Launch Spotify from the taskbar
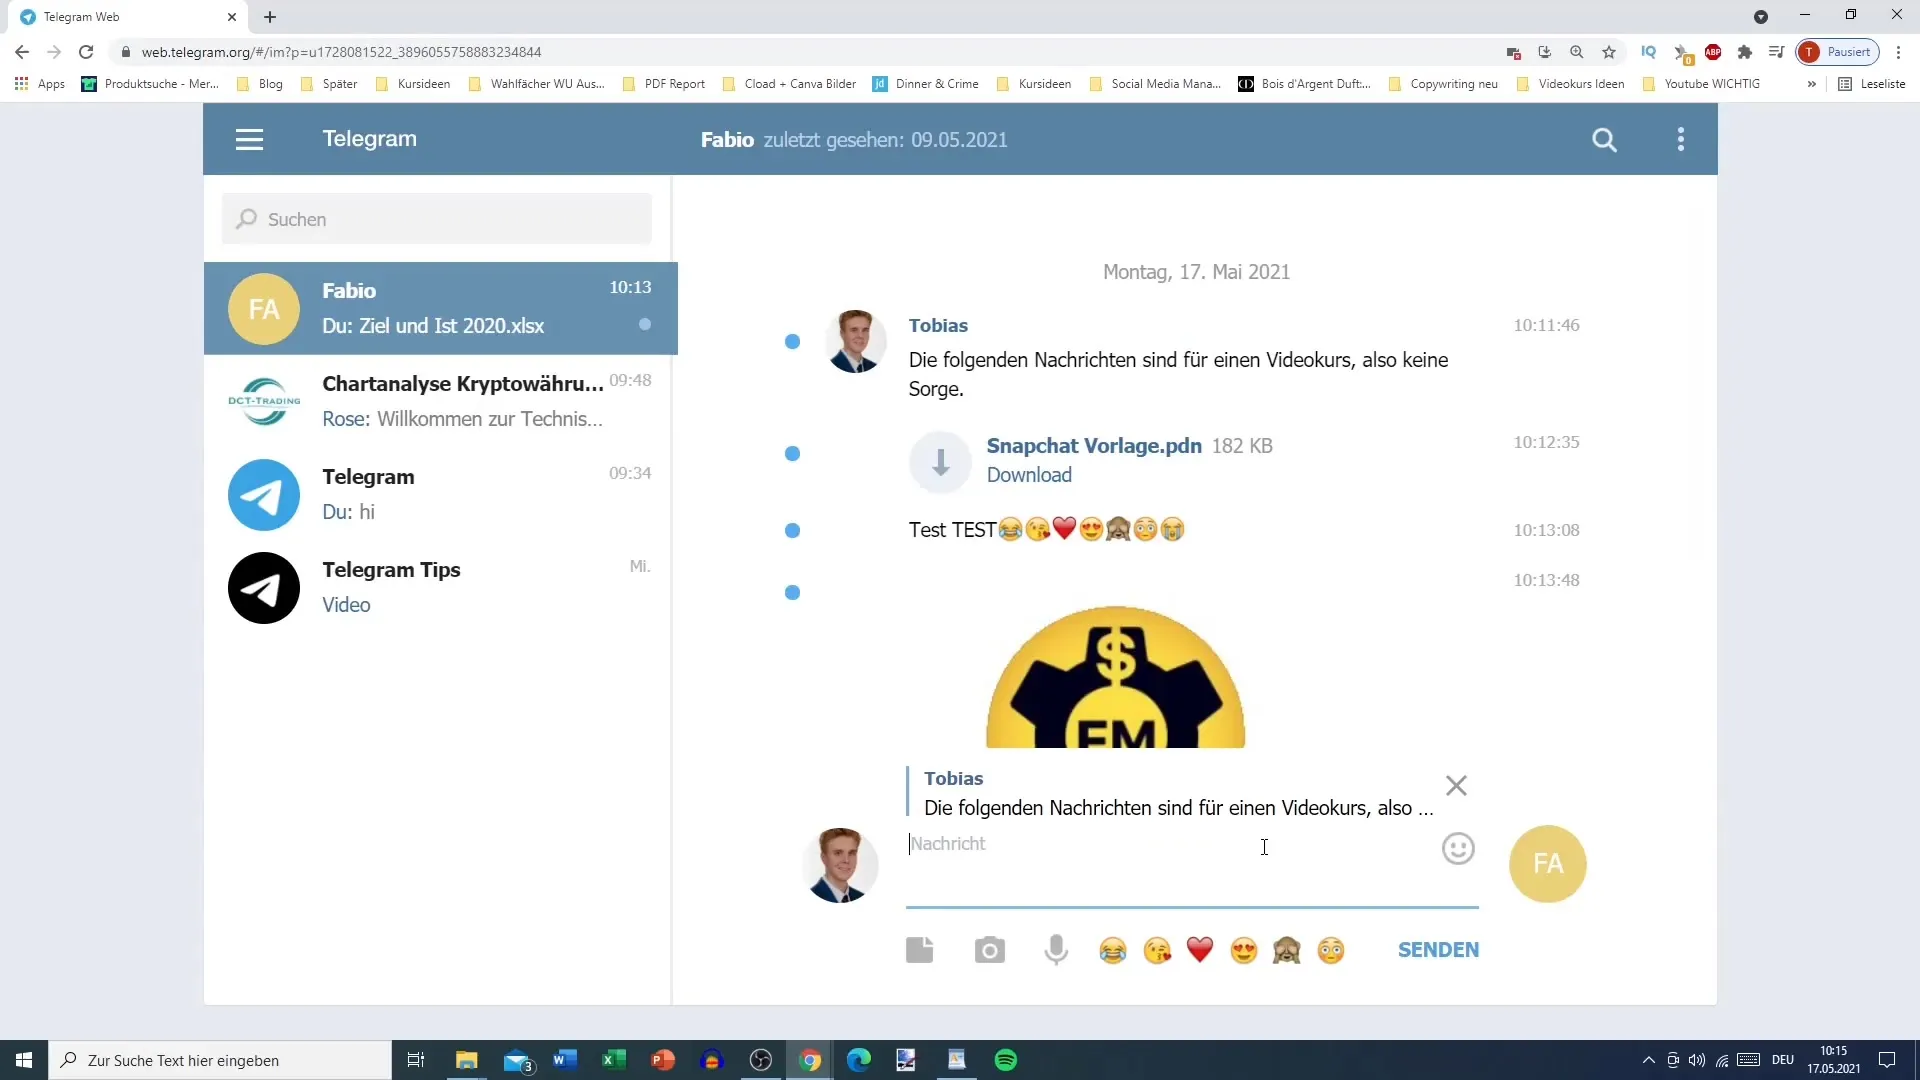The width and height of the screenshot is (1920, 1080). [1006, 1060]
